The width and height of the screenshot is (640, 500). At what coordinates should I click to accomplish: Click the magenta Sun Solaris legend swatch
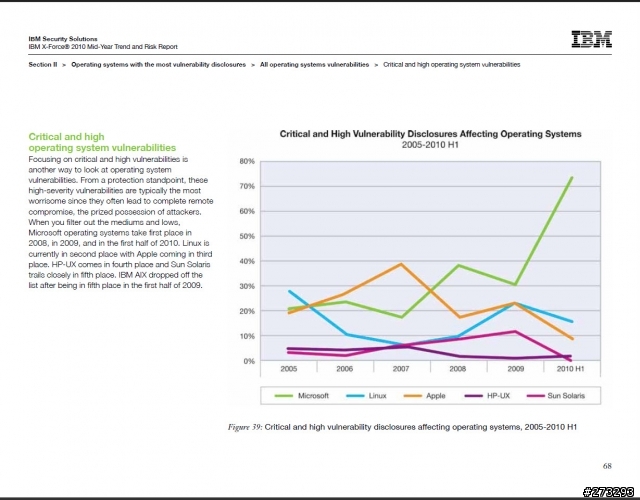[x=536, y=396]
